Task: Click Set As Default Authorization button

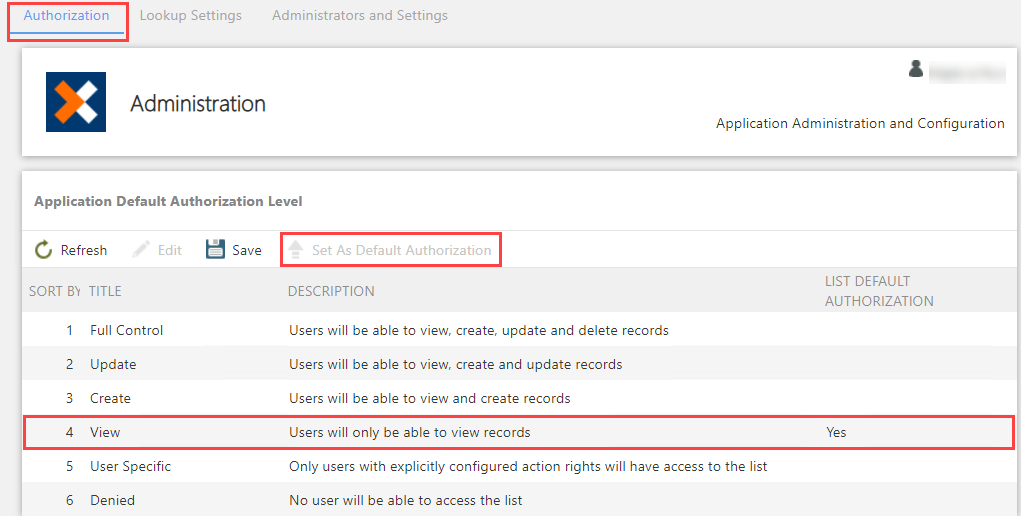Action: [x=391, y=250]
